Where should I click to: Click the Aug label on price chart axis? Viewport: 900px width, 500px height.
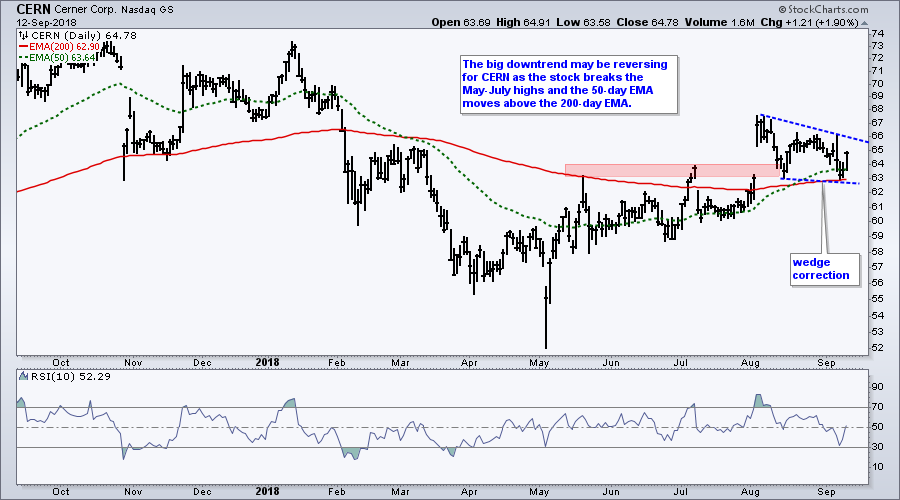point(750,363)
